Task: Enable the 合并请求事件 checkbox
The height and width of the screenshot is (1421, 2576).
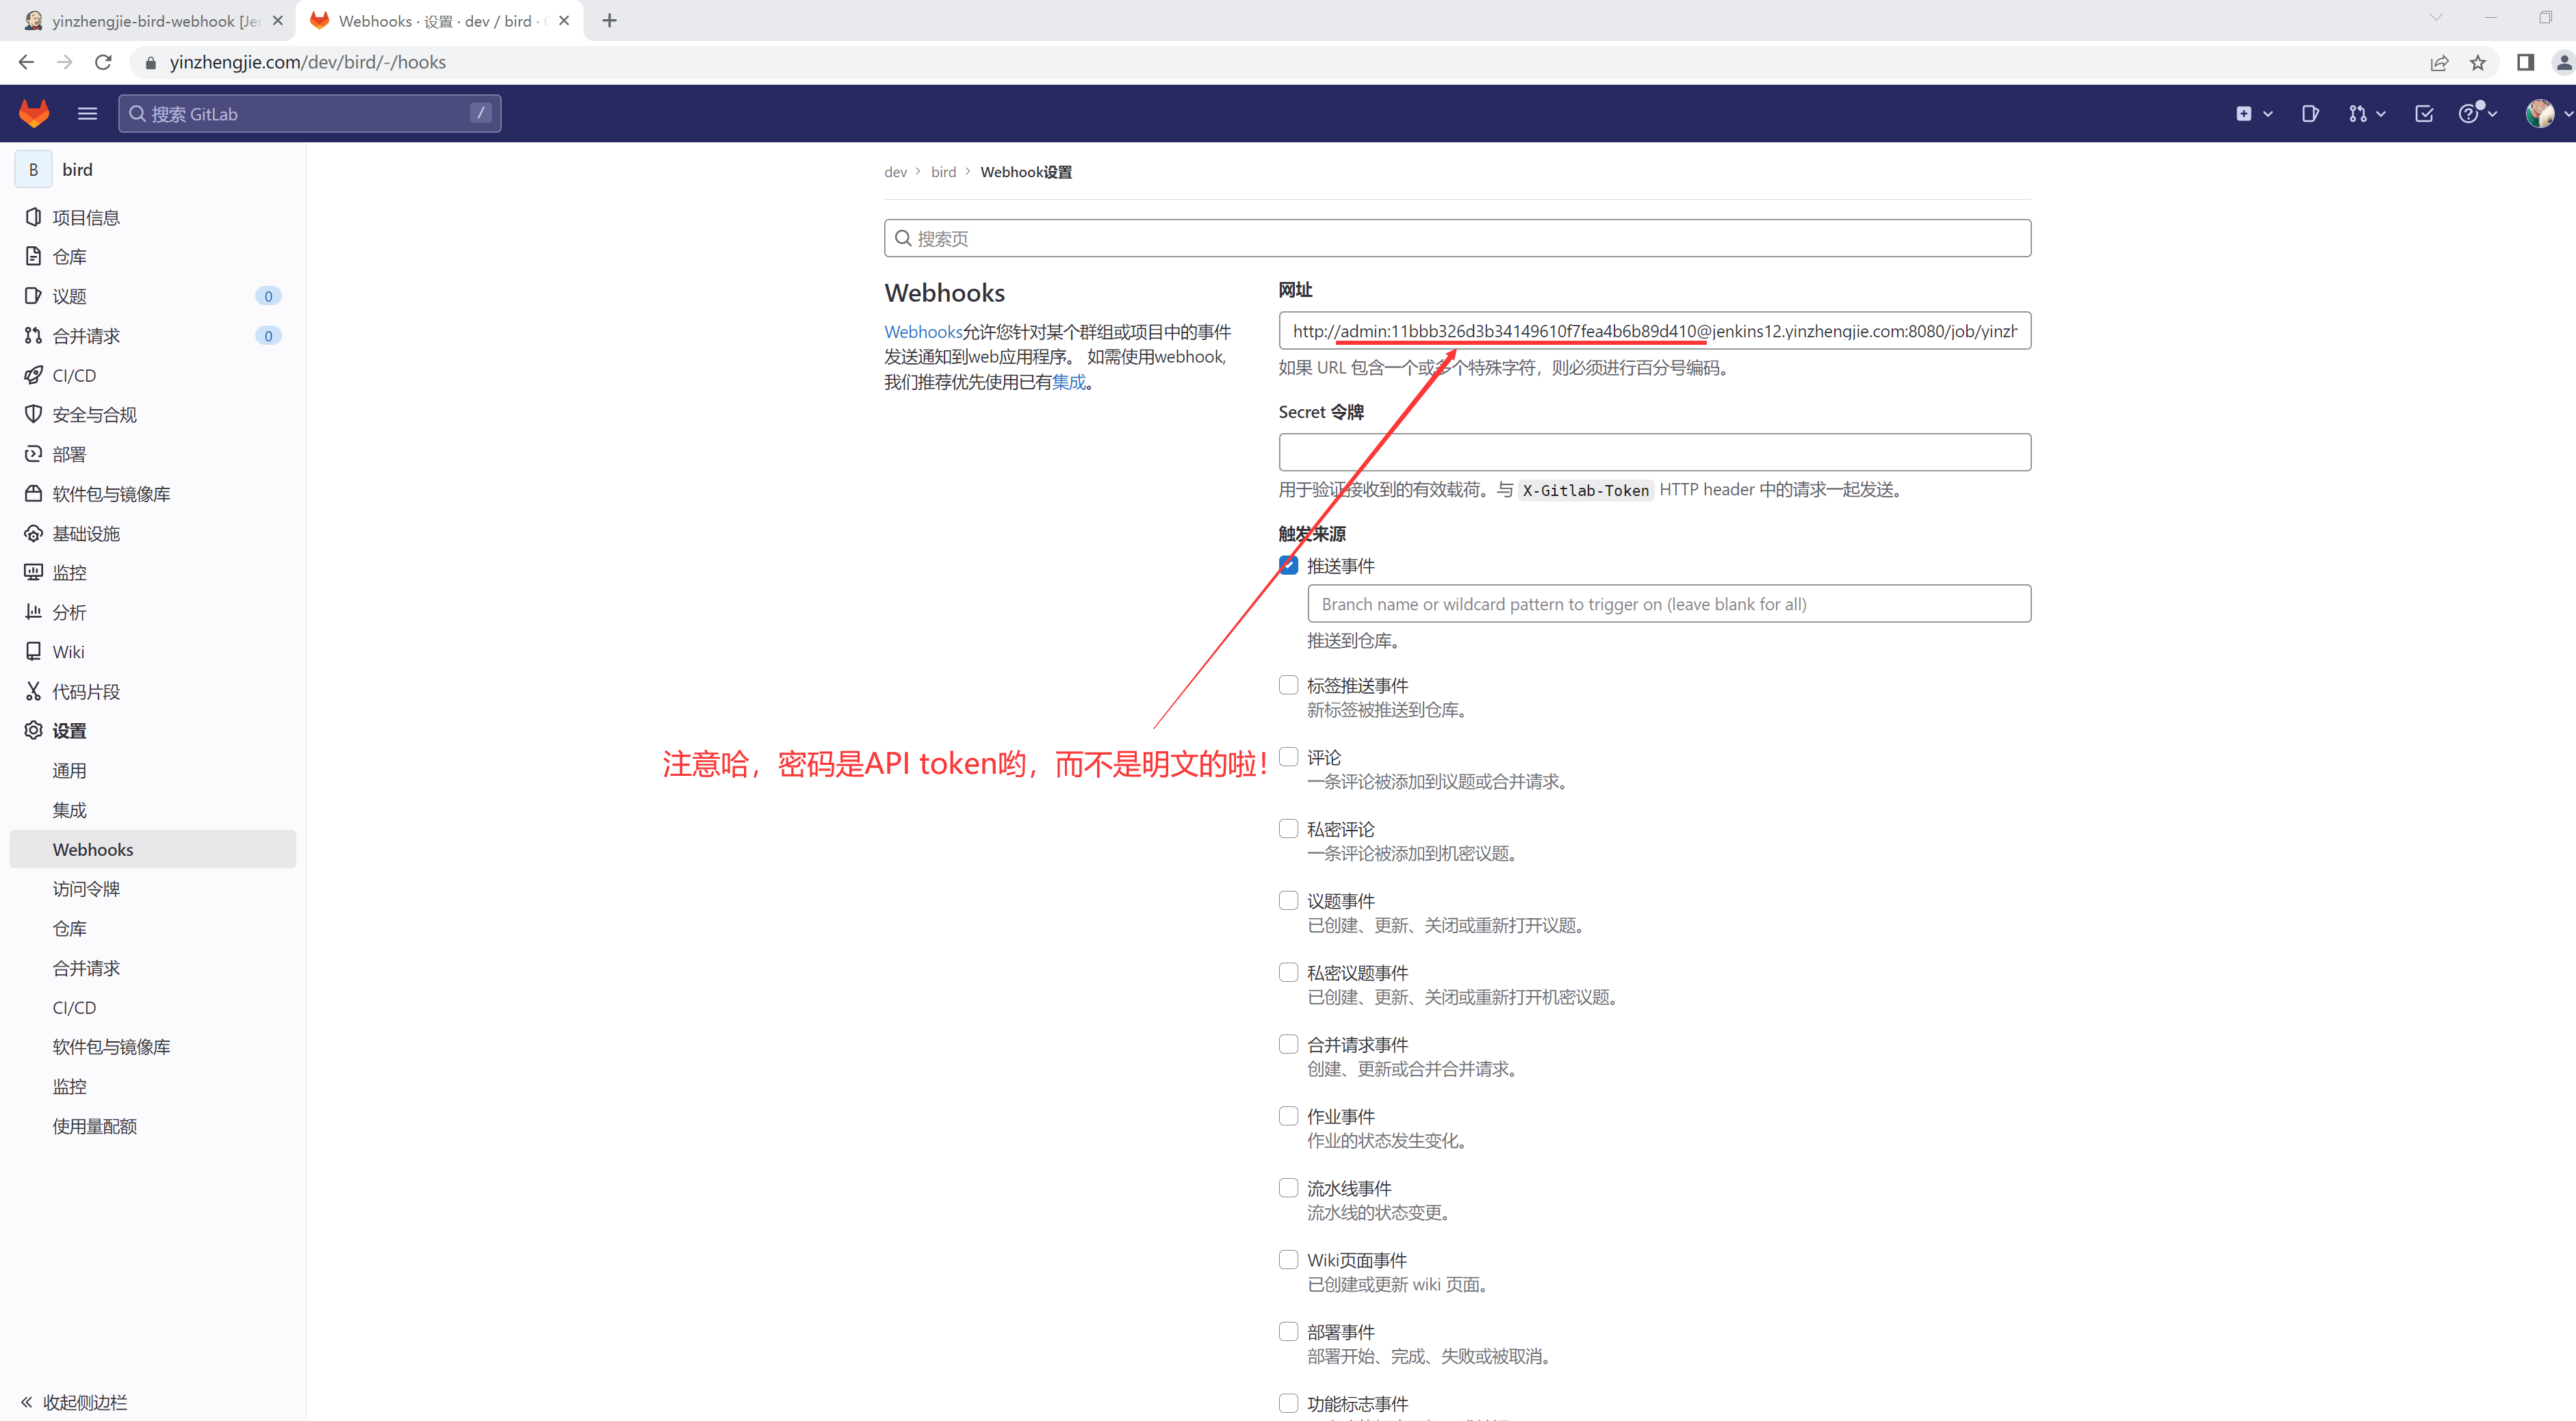Action: point(1288,1044)
